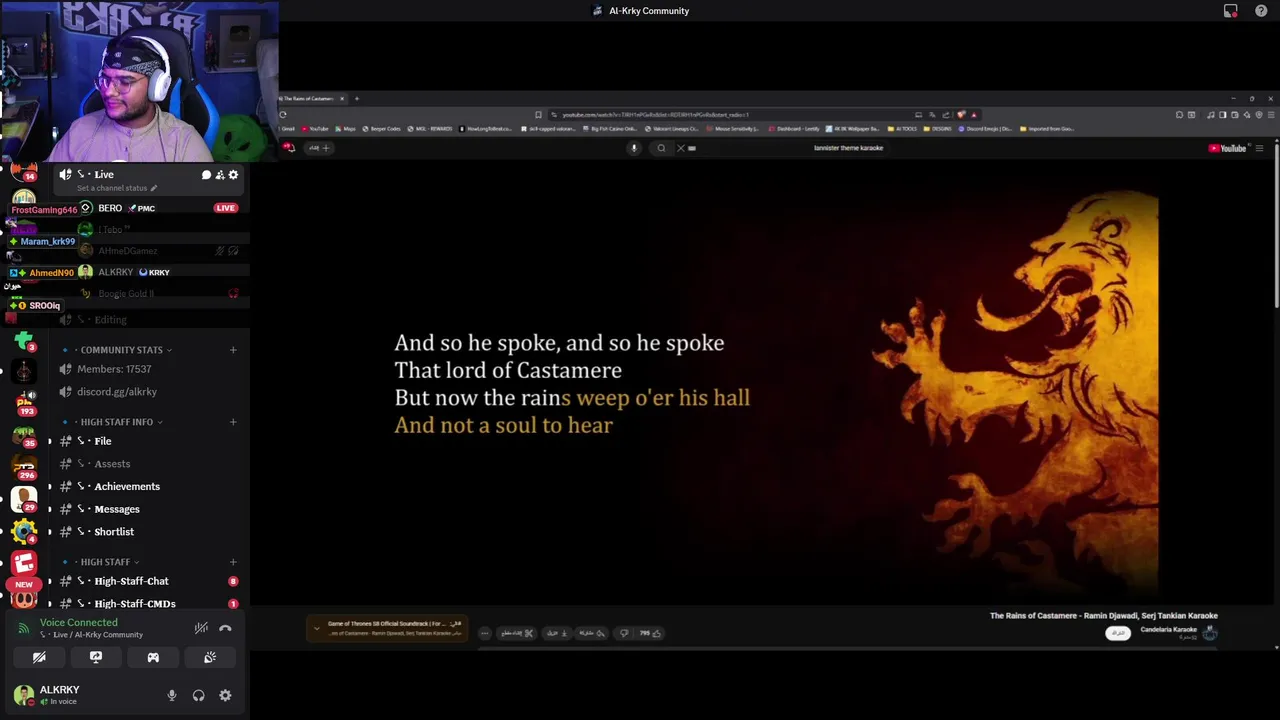
Task: Open Discord help icon in title bar
Action: click(1261, 11)
